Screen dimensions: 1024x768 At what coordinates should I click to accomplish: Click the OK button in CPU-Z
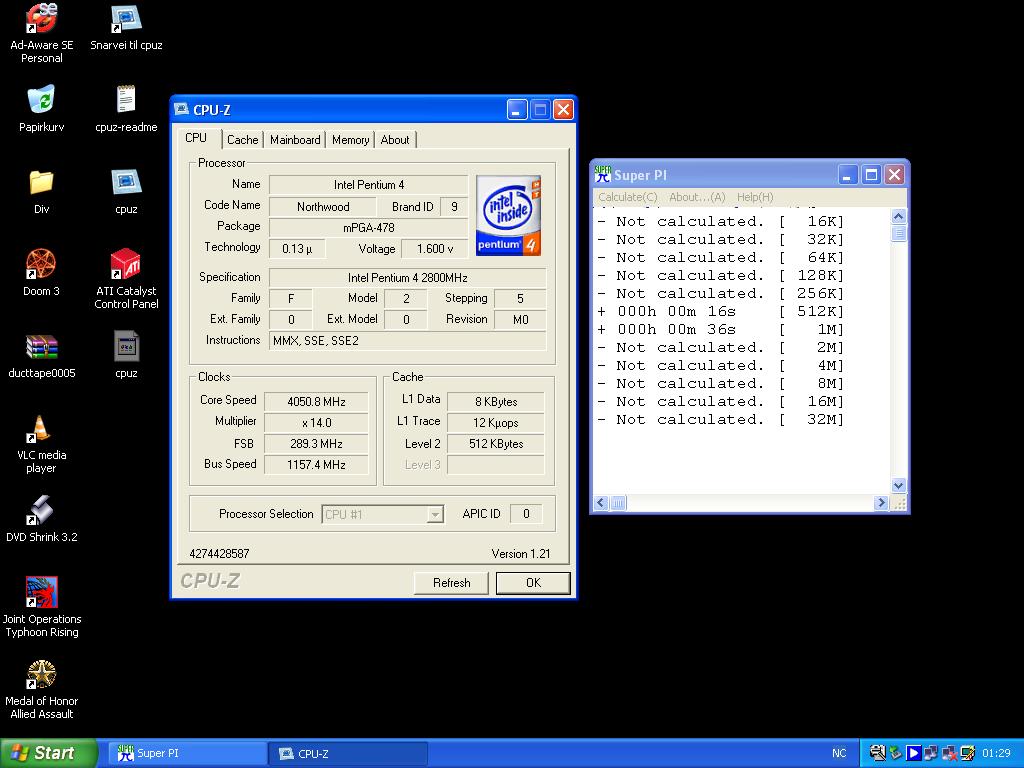point(534,583)
